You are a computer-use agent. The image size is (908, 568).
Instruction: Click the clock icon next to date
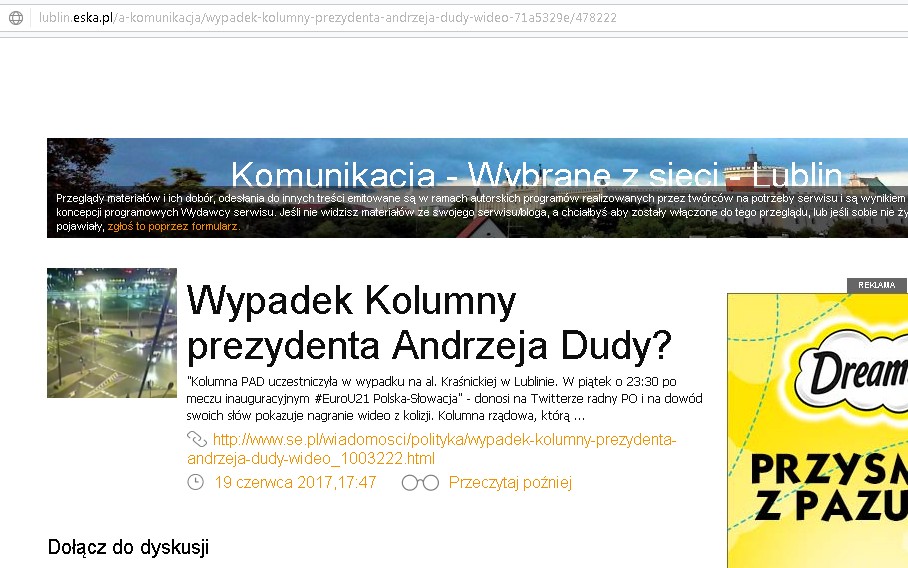click(196, 482)
